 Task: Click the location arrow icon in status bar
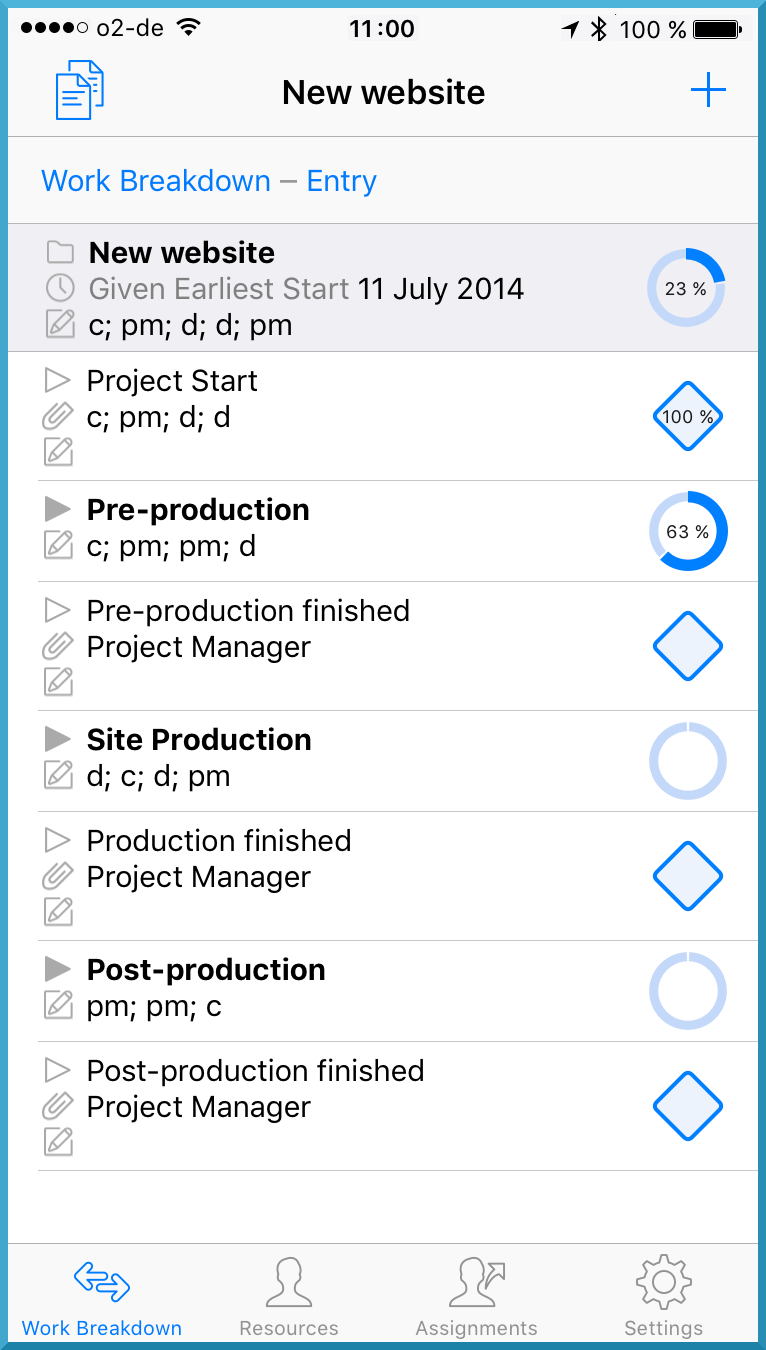(x=570, y=29)
